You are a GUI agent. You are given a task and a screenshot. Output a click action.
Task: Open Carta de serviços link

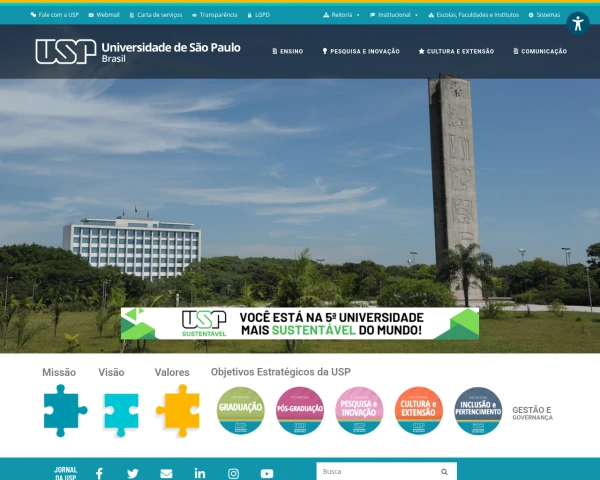pyautogui.click(x=156, y=15)
